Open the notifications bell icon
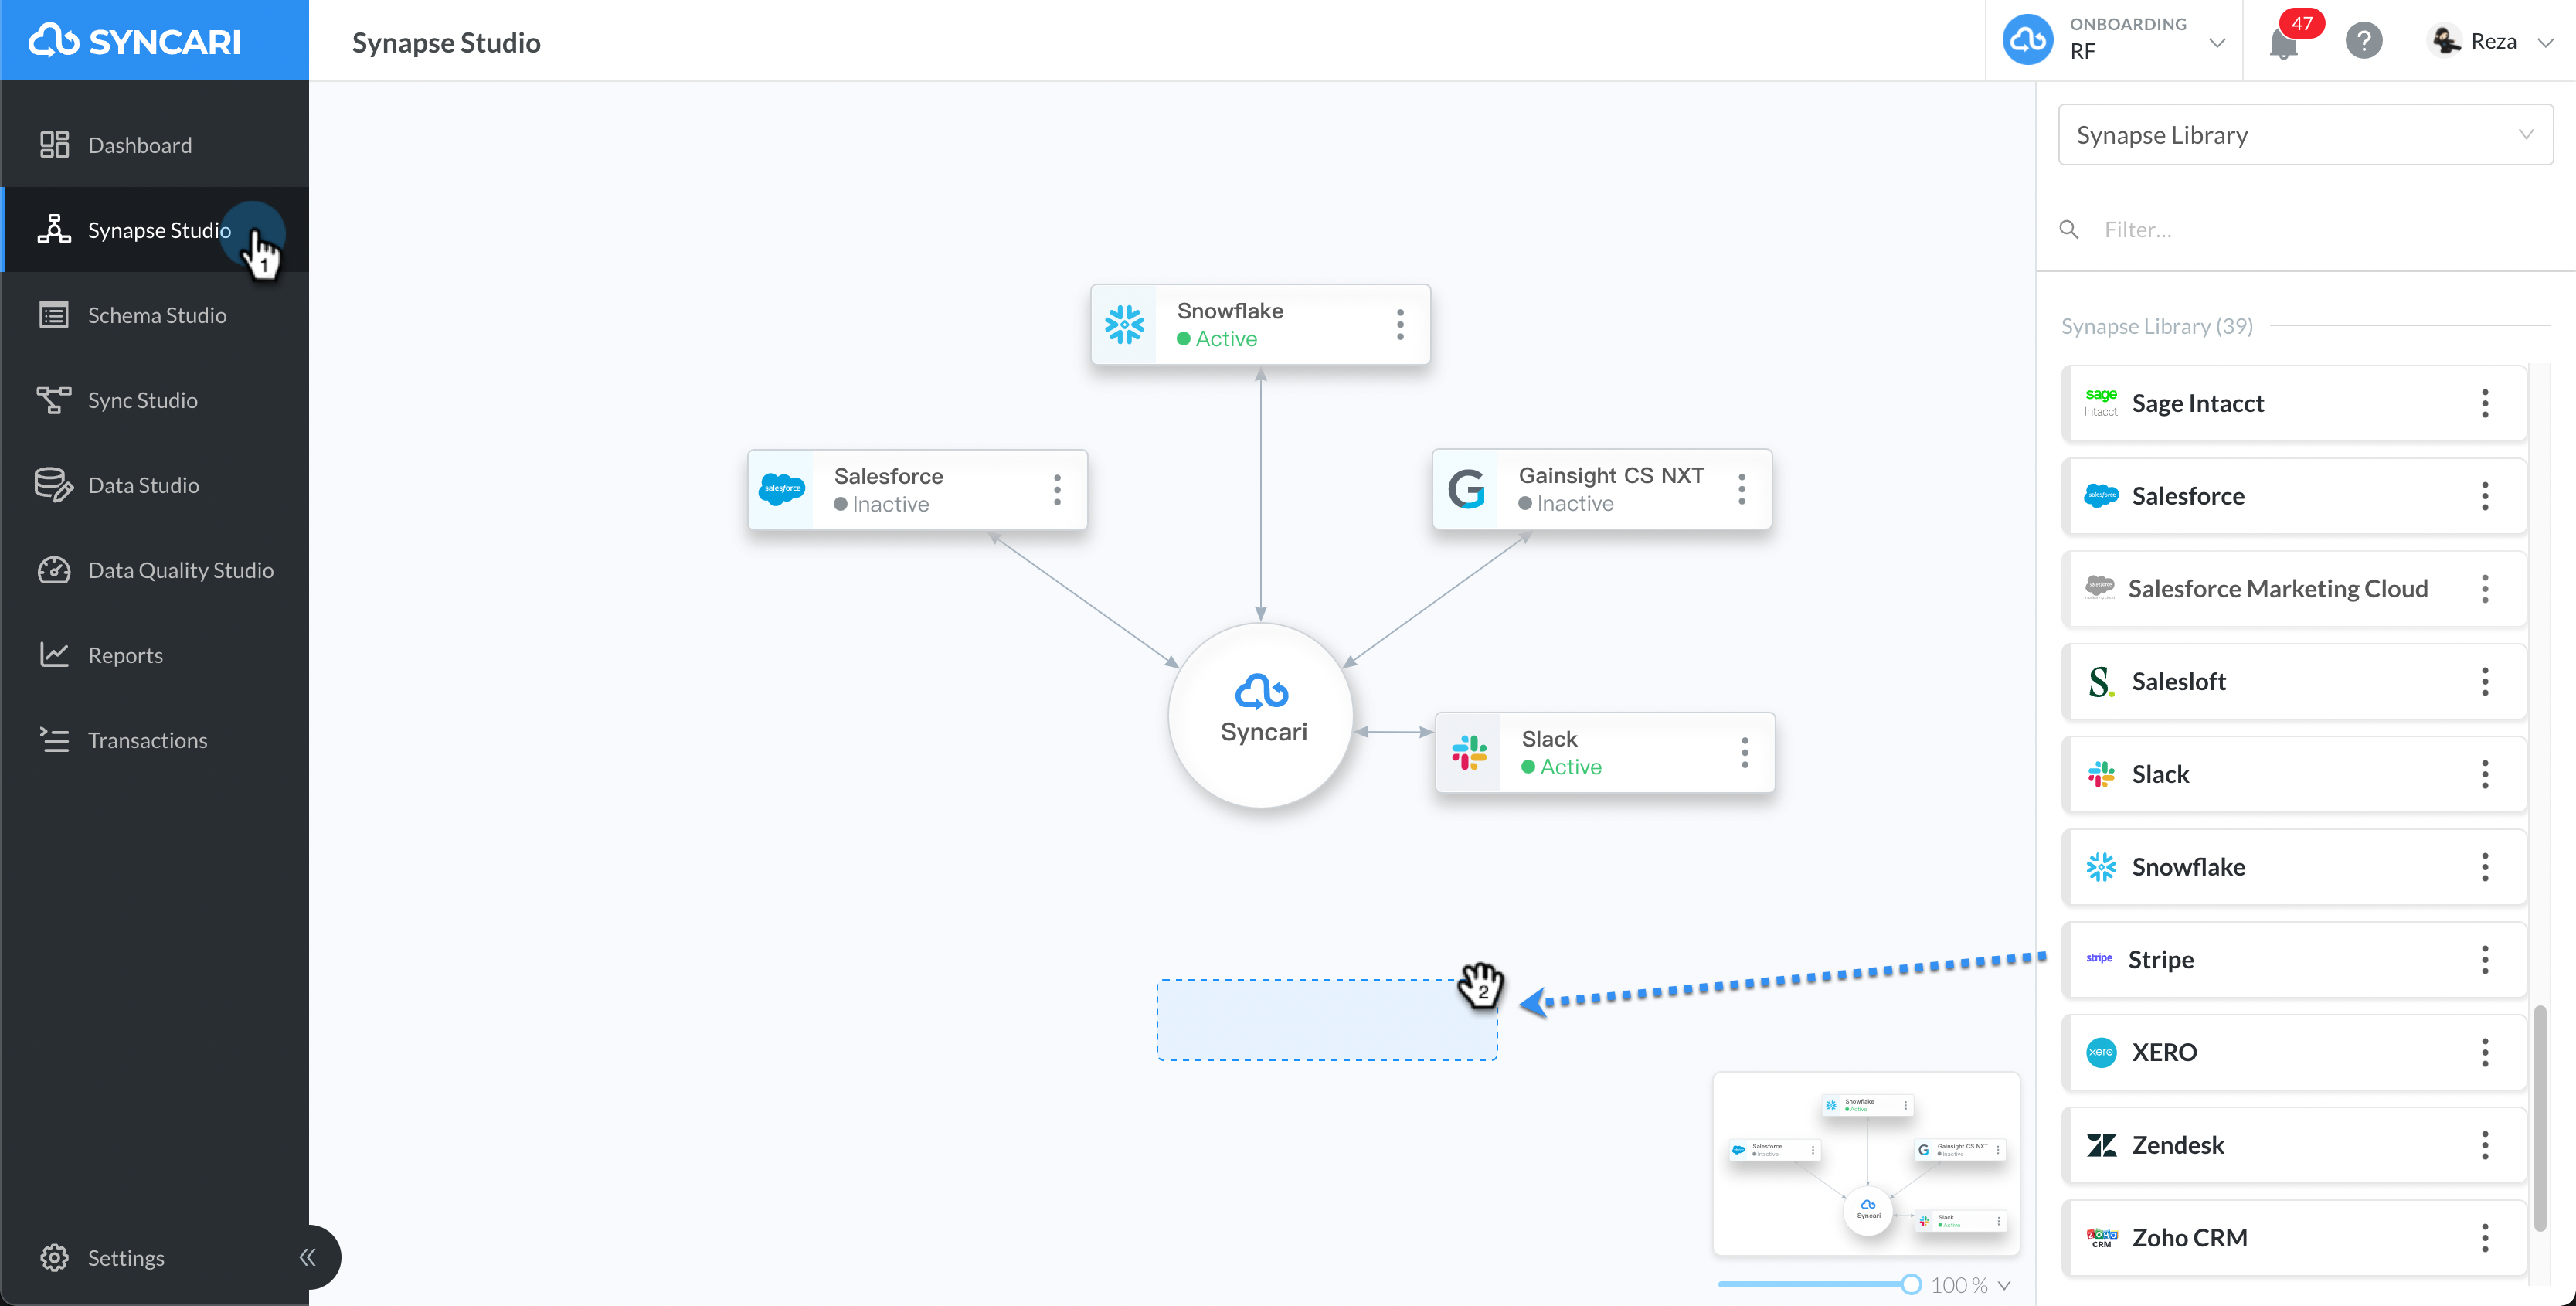 (2284, 44)
